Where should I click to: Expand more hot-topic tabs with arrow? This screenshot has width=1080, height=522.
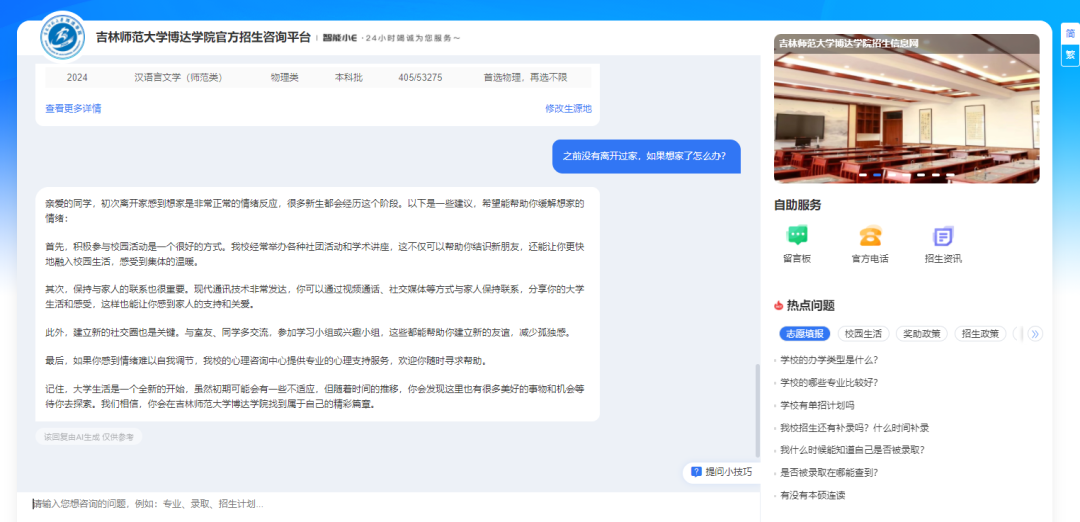click(x=1035, y=334)
